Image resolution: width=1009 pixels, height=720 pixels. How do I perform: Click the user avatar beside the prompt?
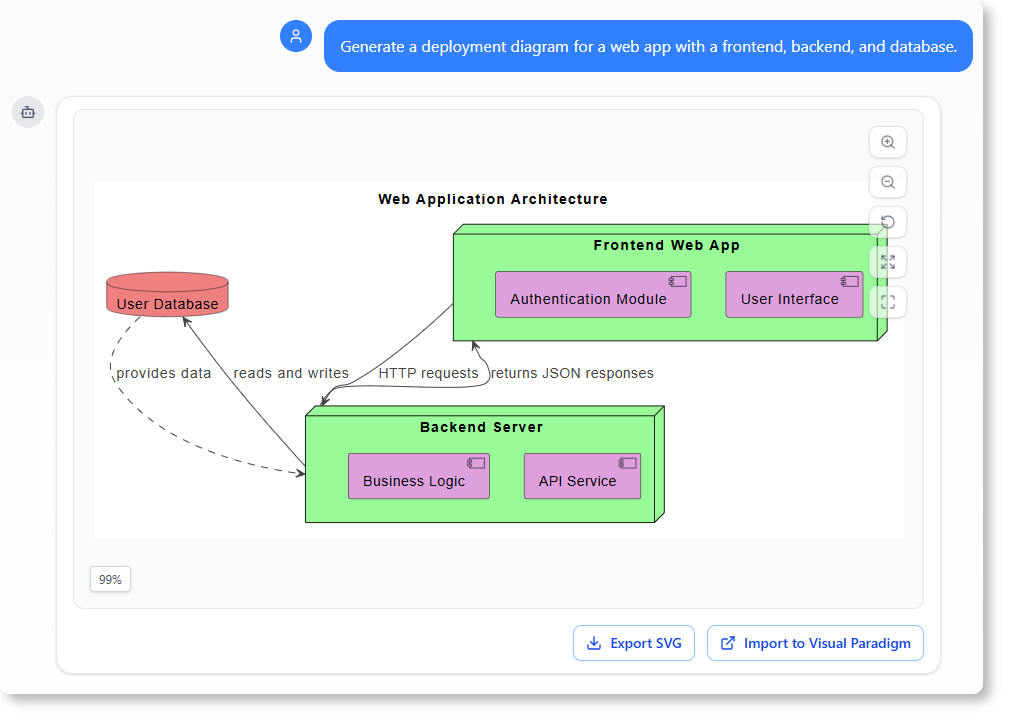[295, 36]
